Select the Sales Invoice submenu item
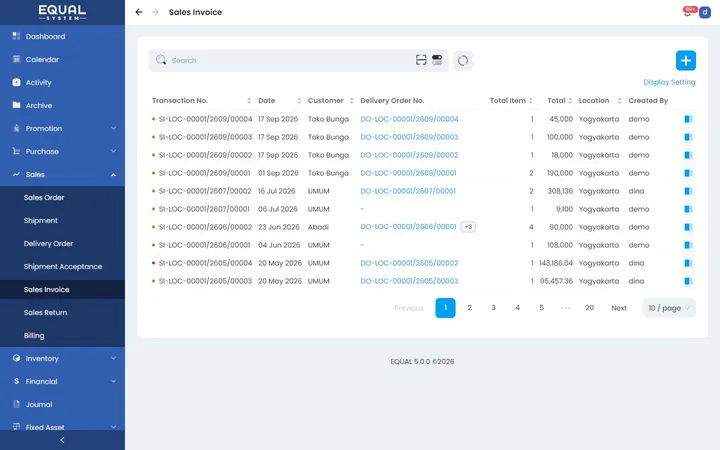The height and width of the screenshot is (450, 720). [62, 289]
